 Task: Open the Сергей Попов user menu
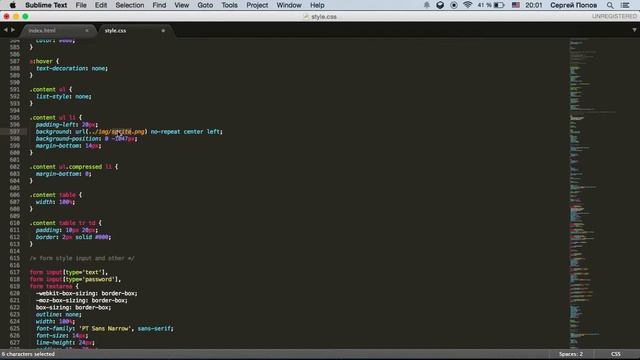pos(573,5)
